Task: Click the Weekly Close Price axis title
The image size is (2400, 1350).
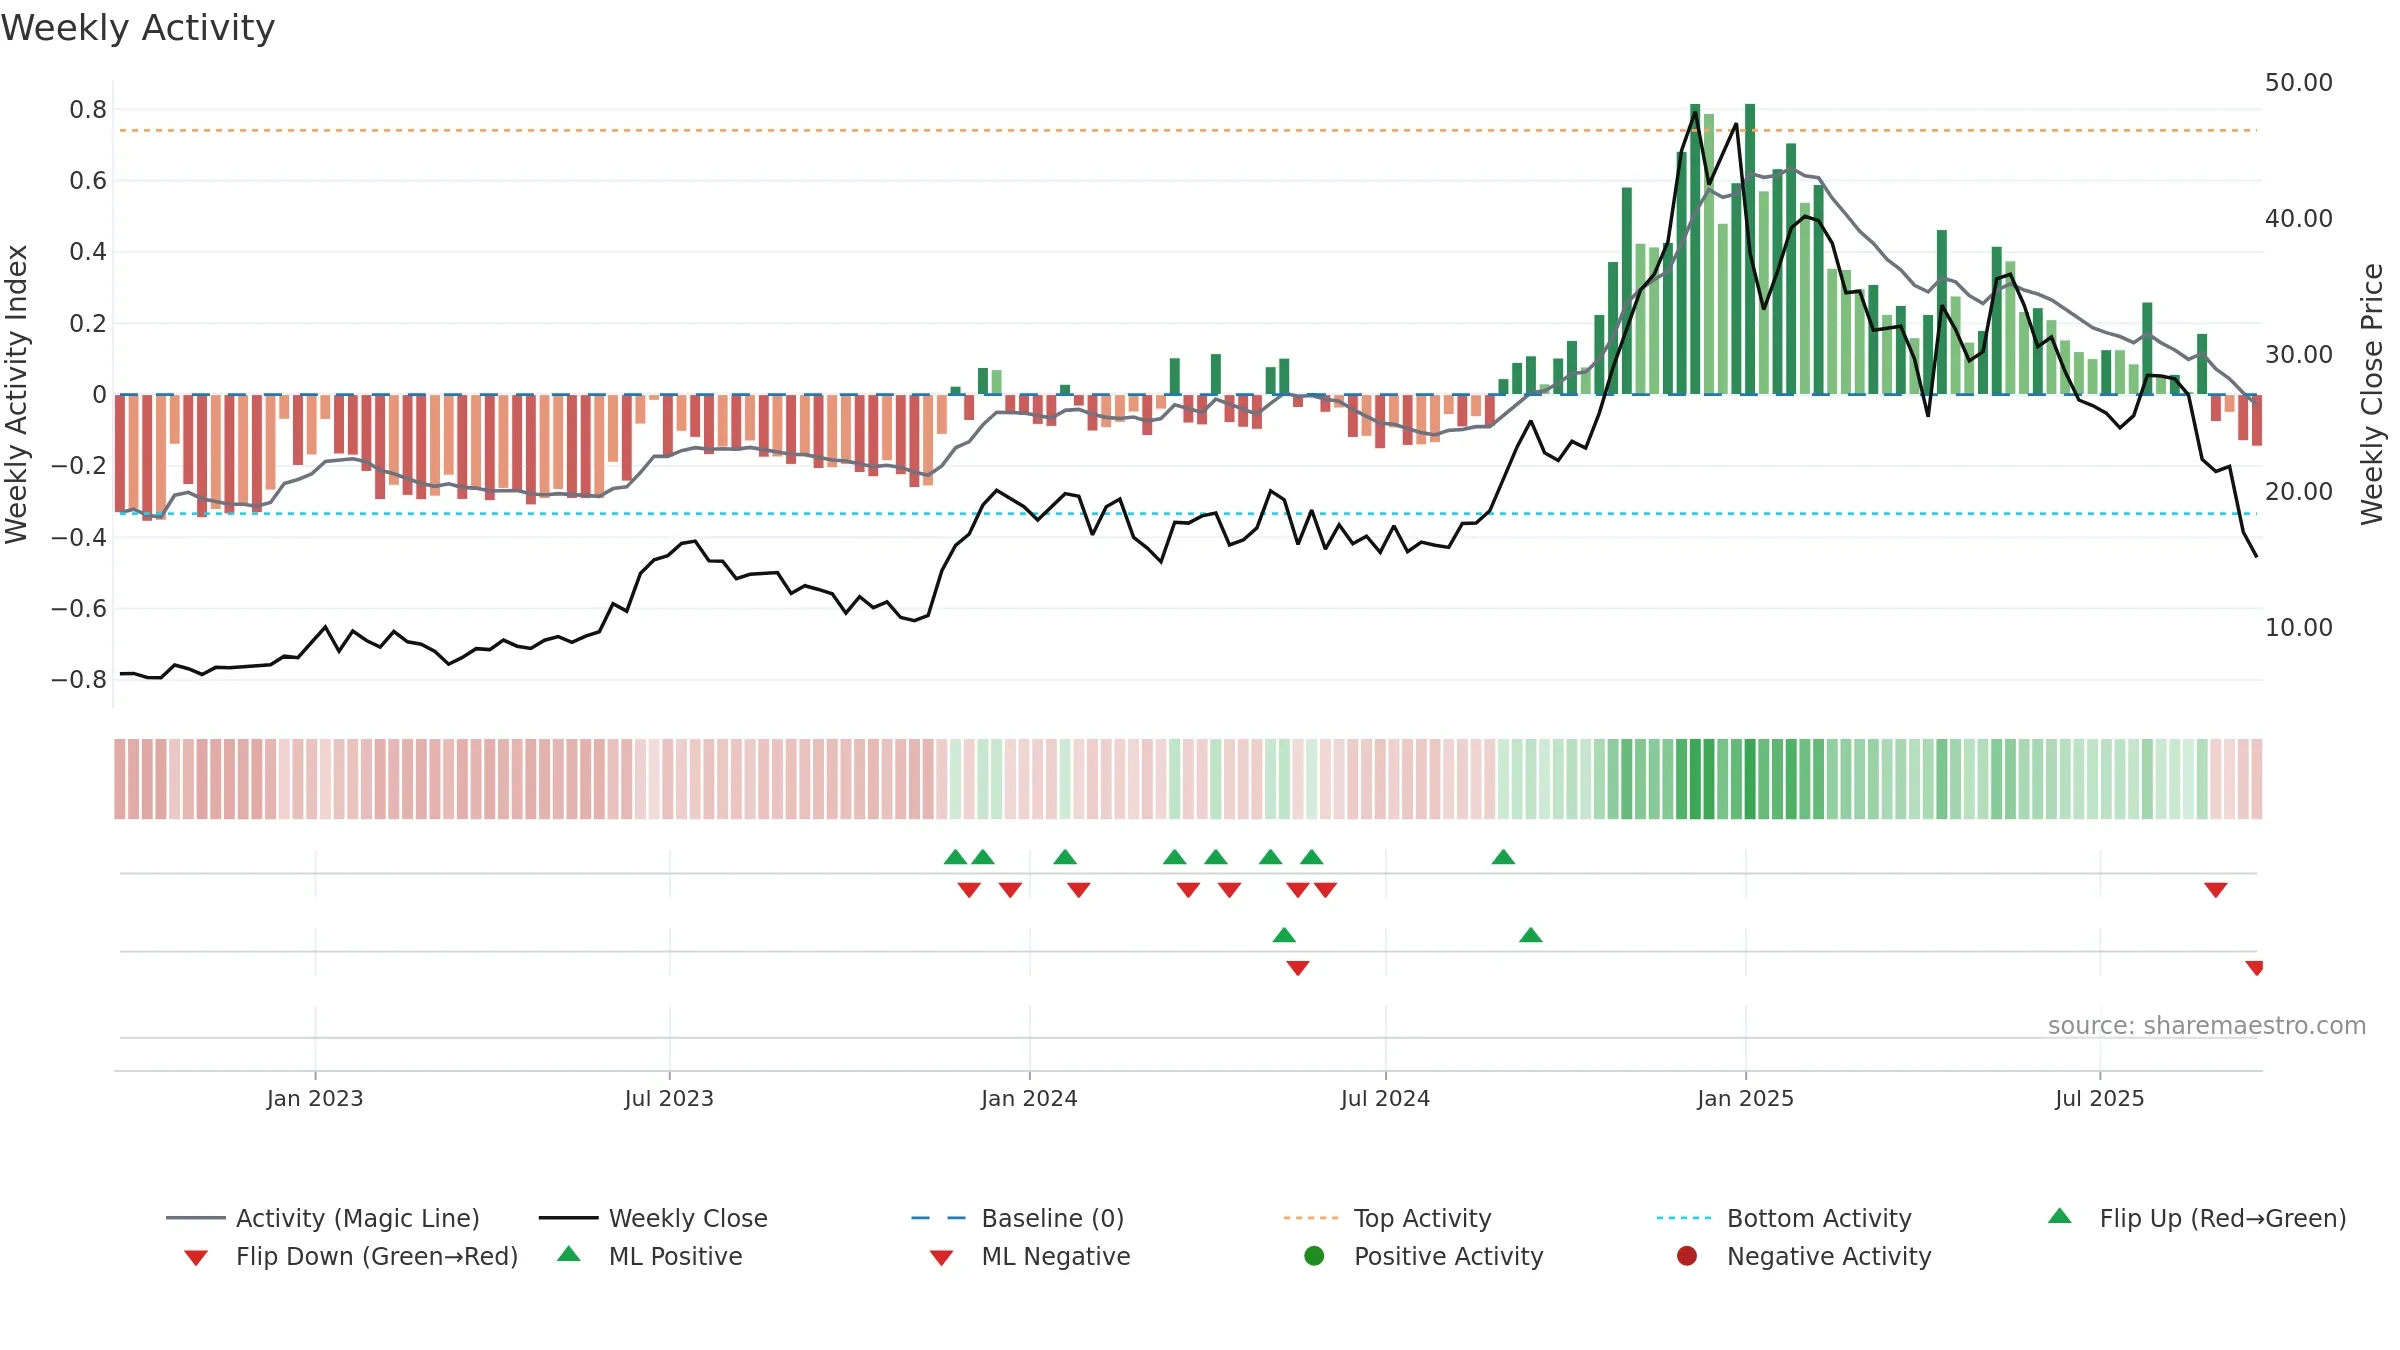Action: click(x=2372, y=394)
